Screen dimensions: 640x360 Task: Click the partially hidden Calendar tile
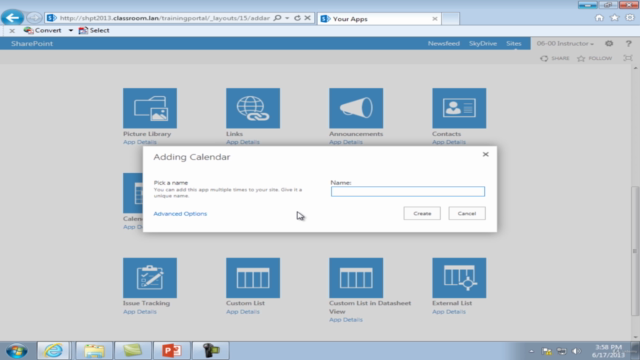tap(133, 193)
